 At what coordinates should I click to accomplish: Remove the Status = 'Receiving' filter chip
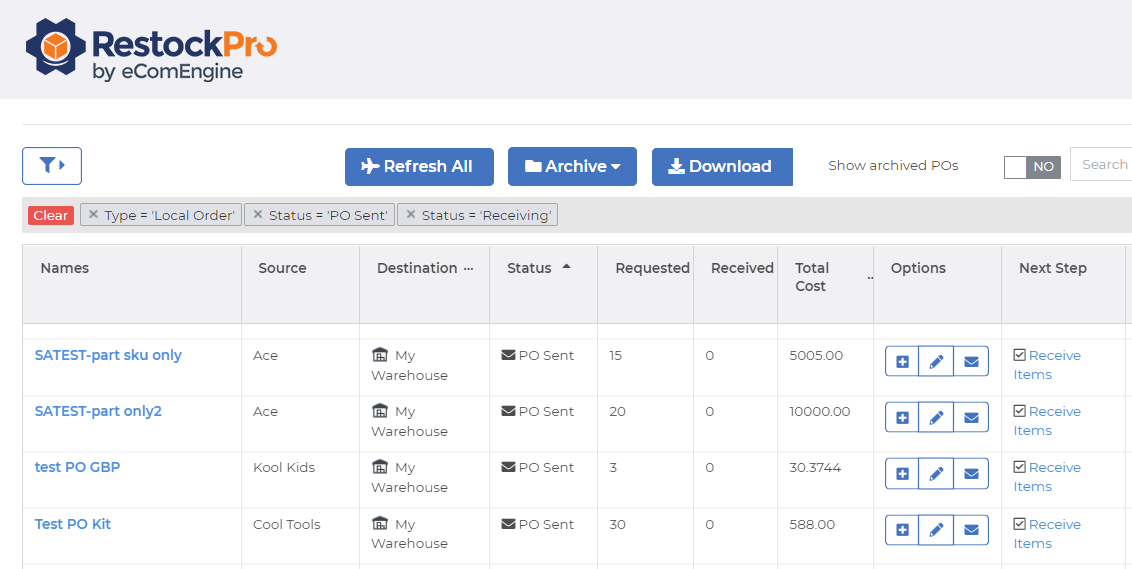(411, 215)
